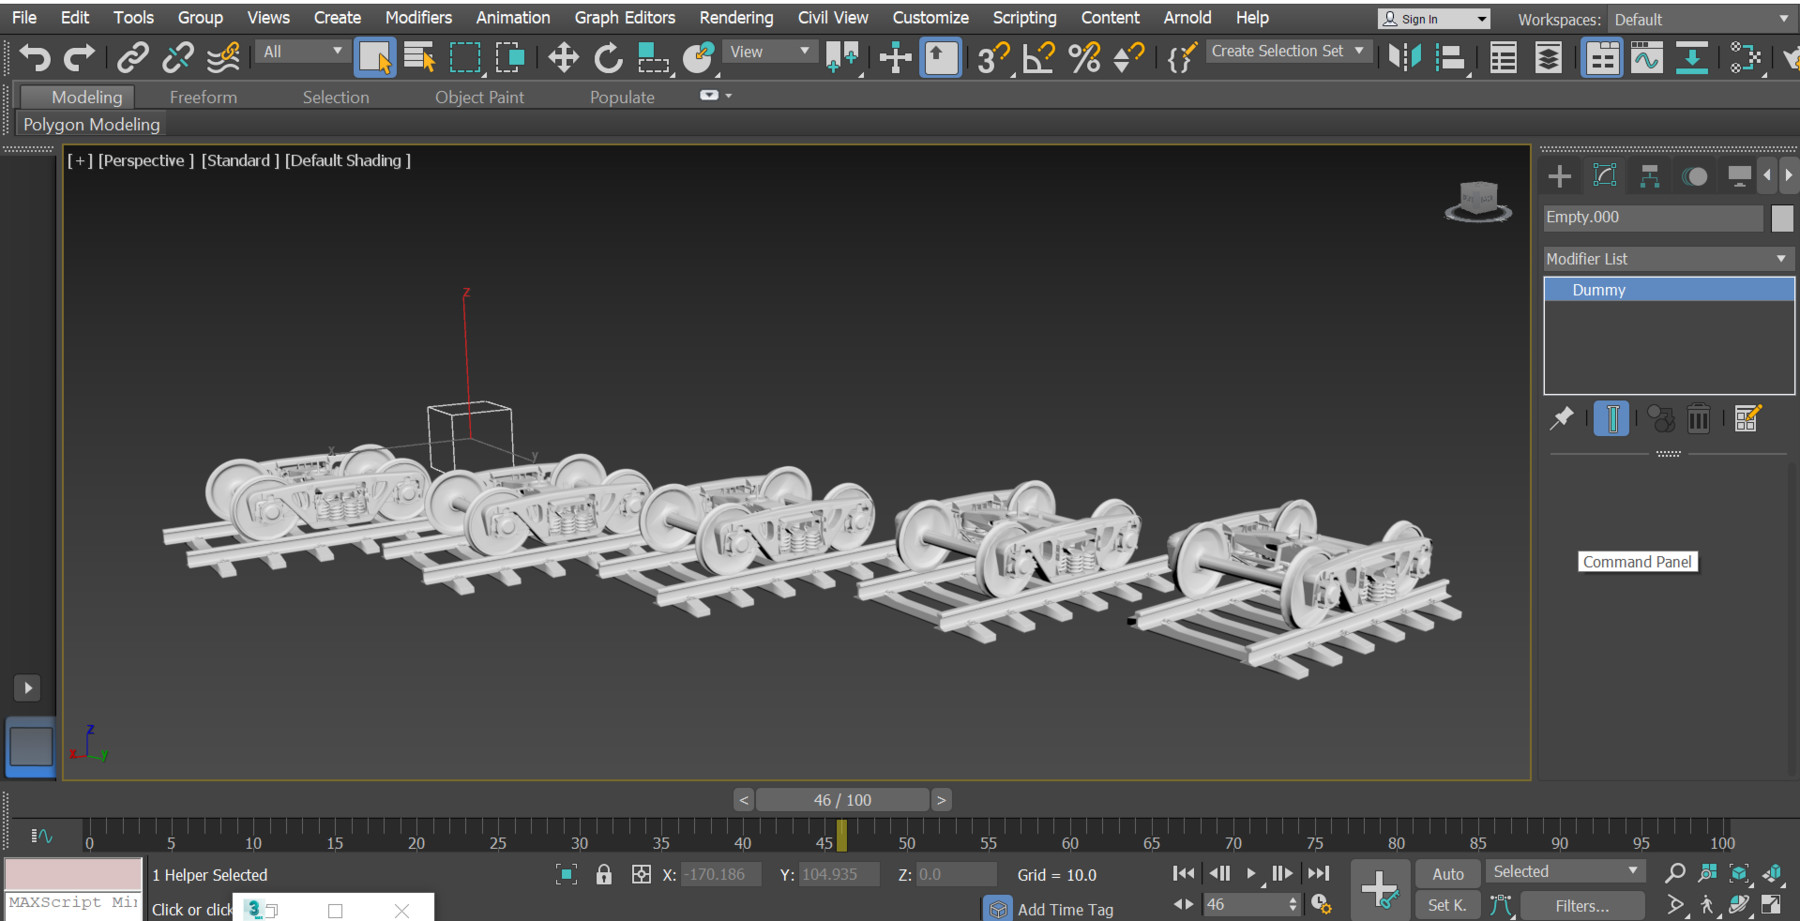Open the Selected key filter dropdown
This screenshot has height=921, width=1800.
[1564, 870]
